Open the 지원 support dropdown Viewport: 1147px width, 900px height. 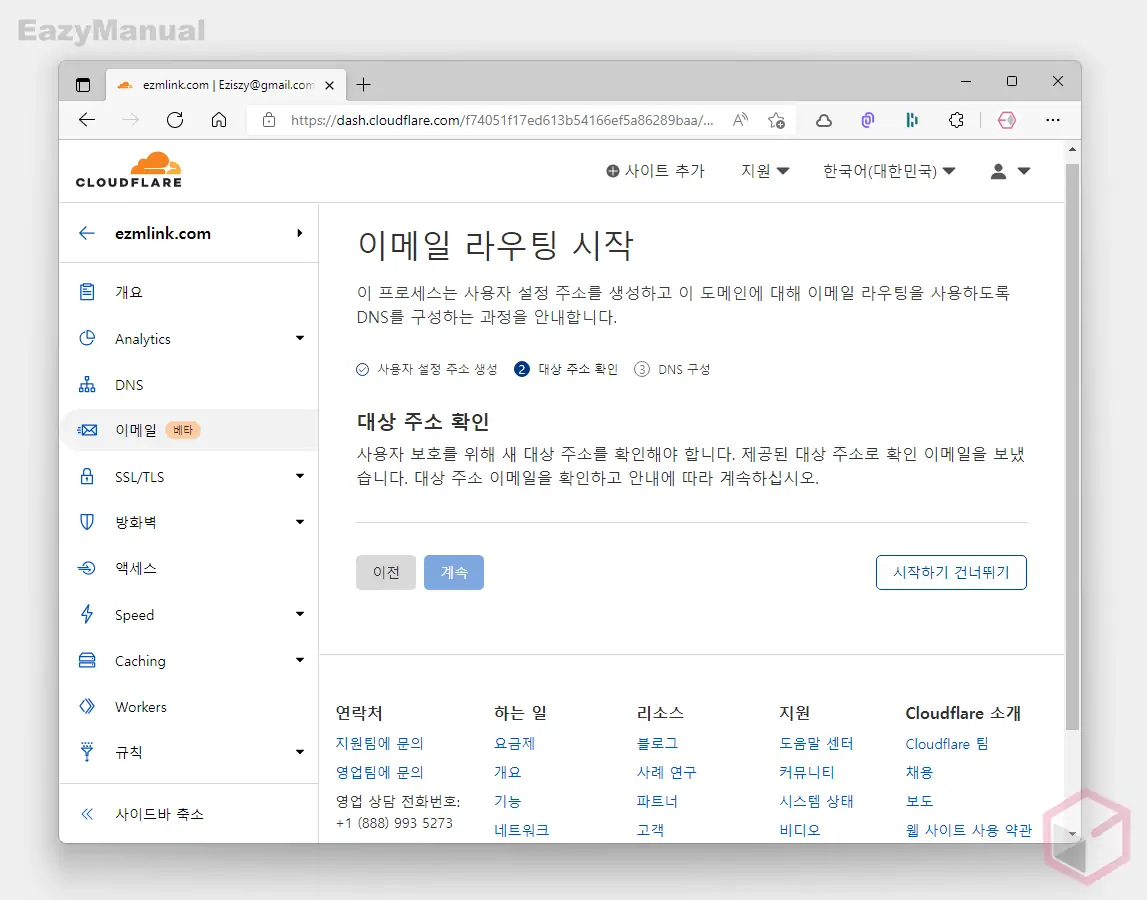click(x=764, y=171)
